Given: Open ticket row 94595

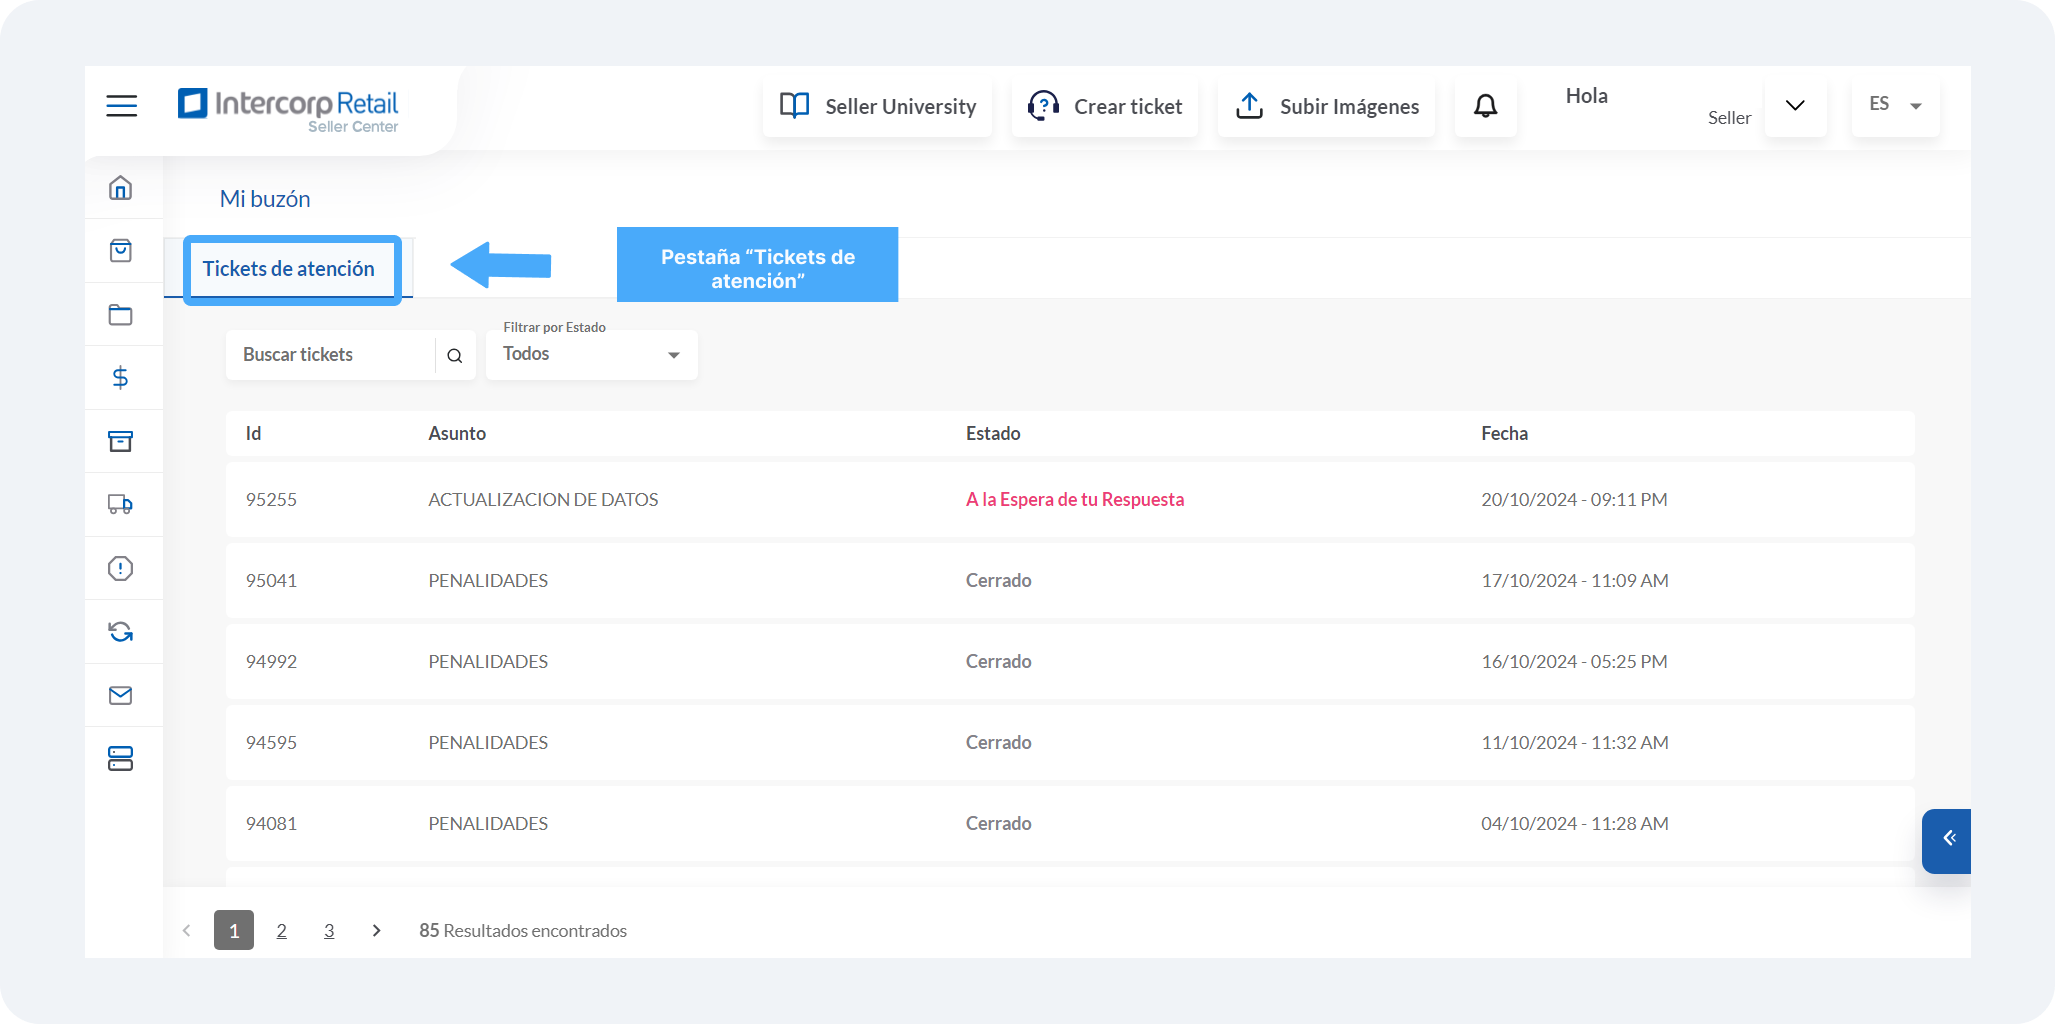Looking at the screenshot, I should coord(1070,743).
